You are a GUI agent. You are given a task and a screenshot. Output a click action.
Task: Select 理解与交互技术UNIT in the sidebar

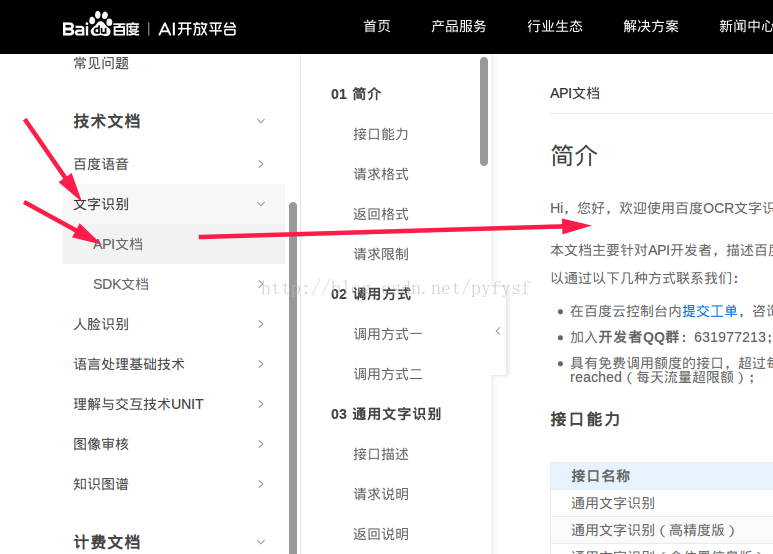[139, 404]
